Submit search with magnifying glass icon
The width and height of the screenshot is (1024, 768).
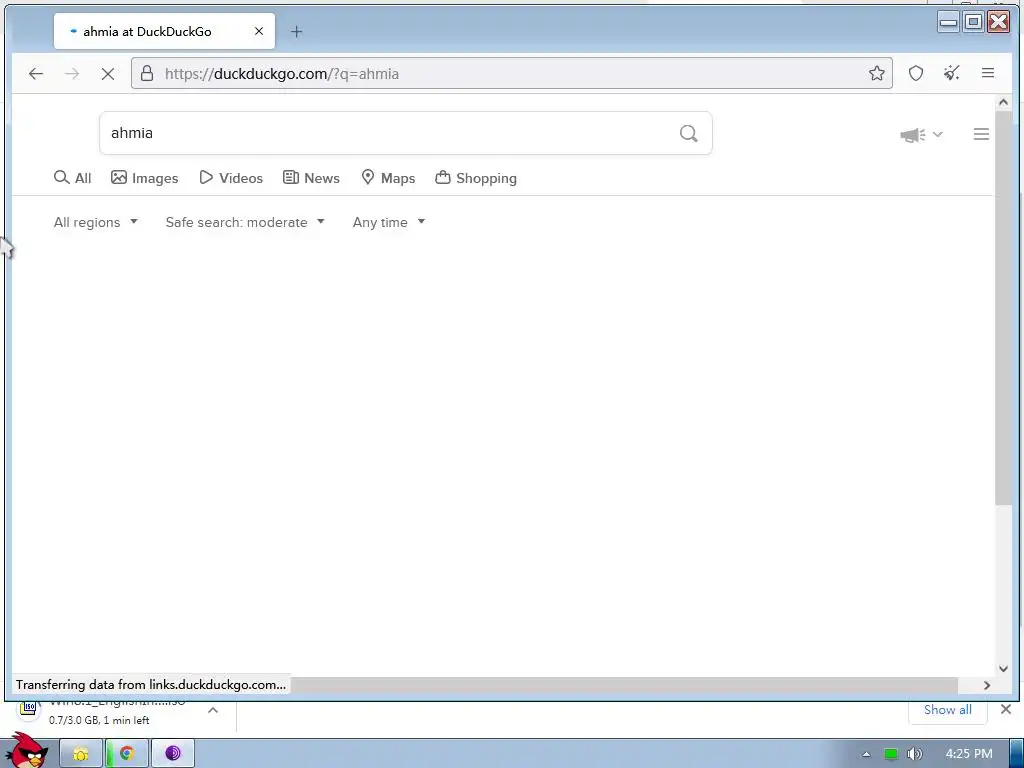pos(688,133)
